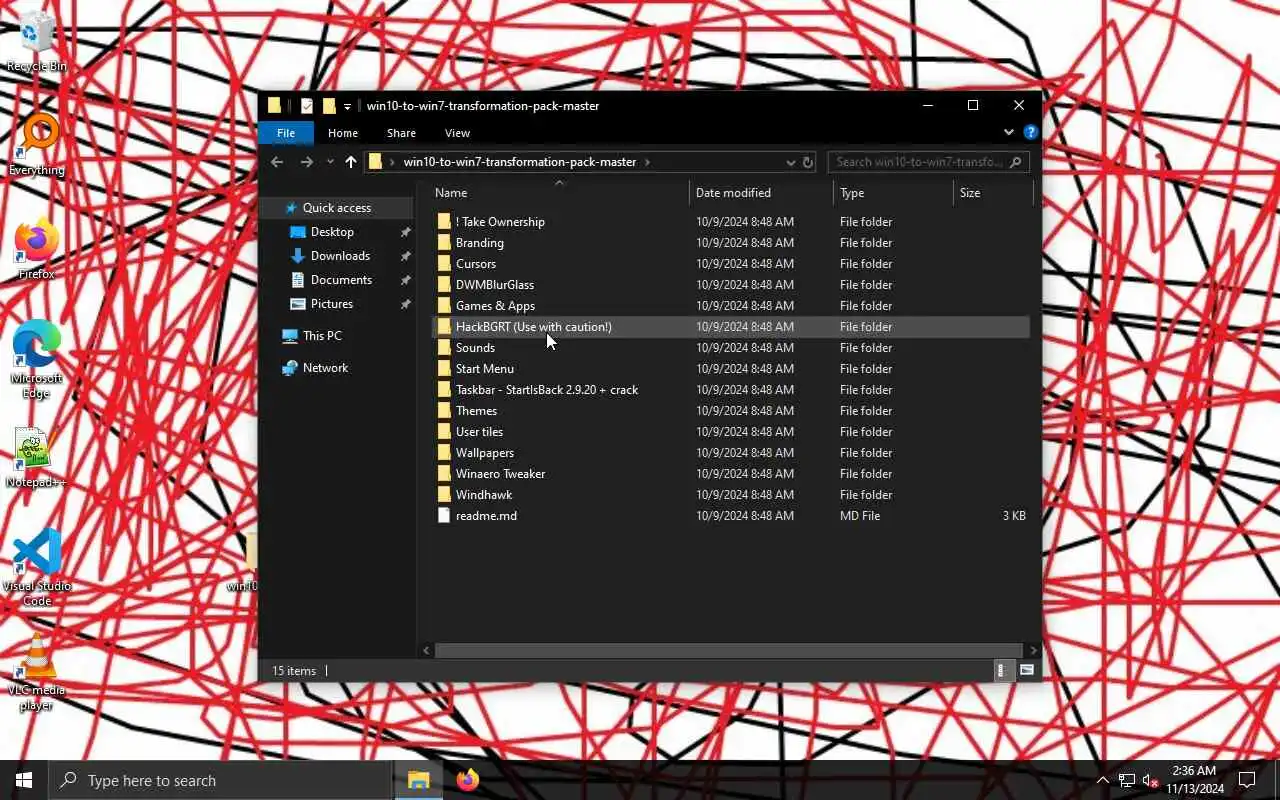Click New folder icon in title bar
The width and height of the screenshot is (1280, 800).
point(329,106)
